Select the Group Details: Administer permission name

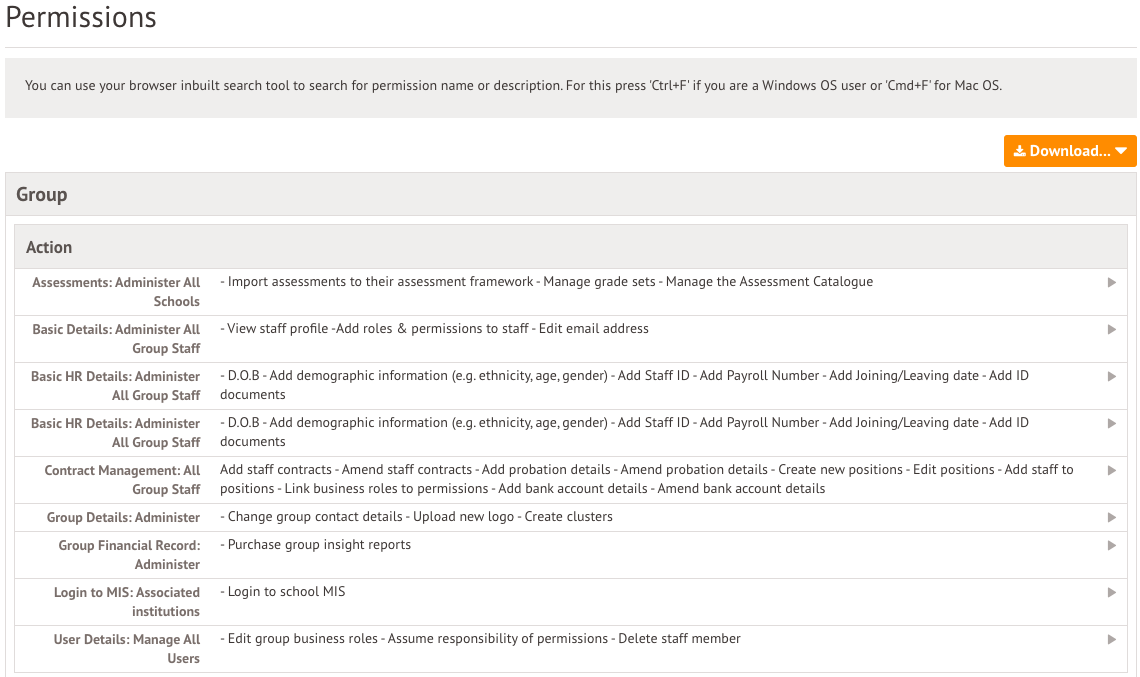click(x=123, y=518)
